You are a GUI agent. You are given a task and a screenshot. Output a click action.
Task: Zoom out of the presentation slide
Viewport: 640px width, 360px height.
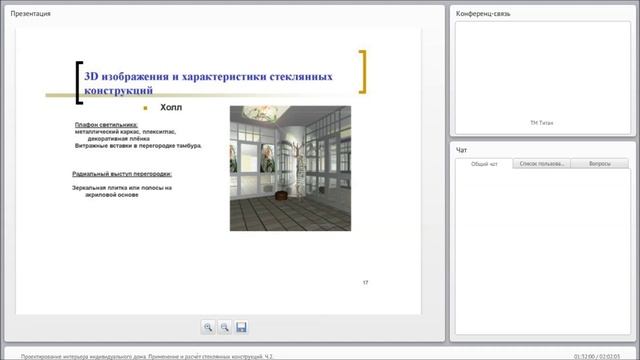coord(224,327)
